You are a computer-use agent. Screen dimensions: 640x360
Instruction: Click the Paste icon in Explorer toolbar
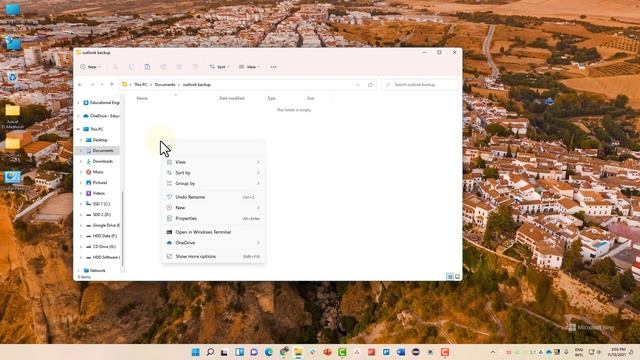[x=147, y=67]
